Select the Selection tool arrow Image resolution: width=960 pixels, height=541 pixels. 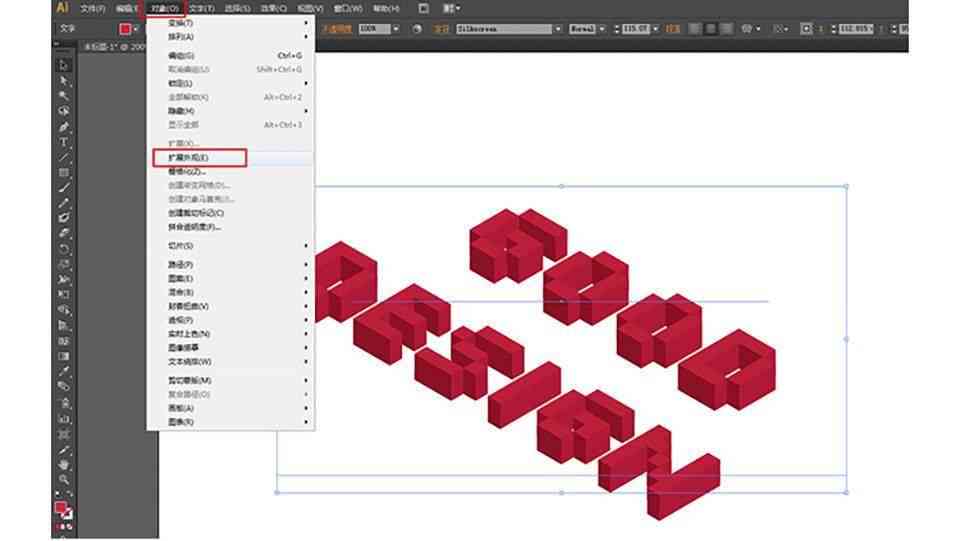[64, 65]
